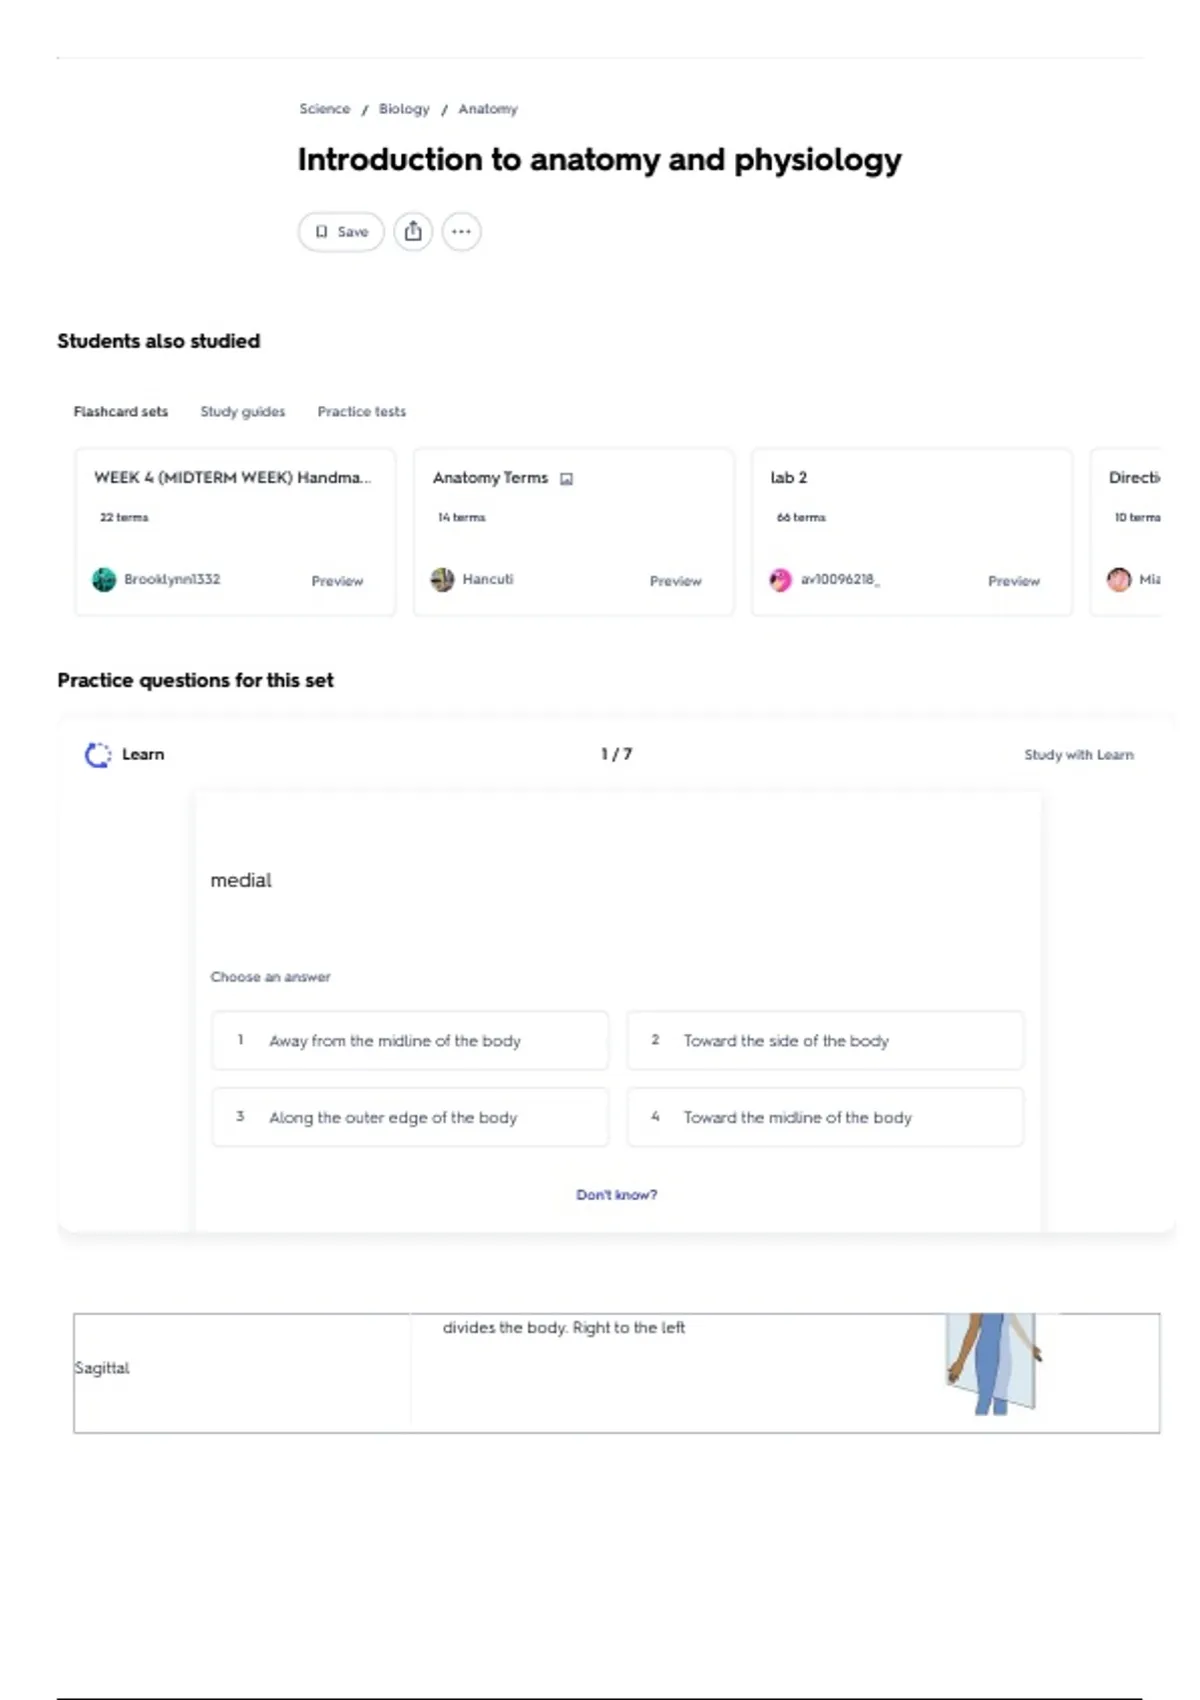Click the image icon beside Anatomy Terms
1200x1700 pixels.
[x=567, y=479]
